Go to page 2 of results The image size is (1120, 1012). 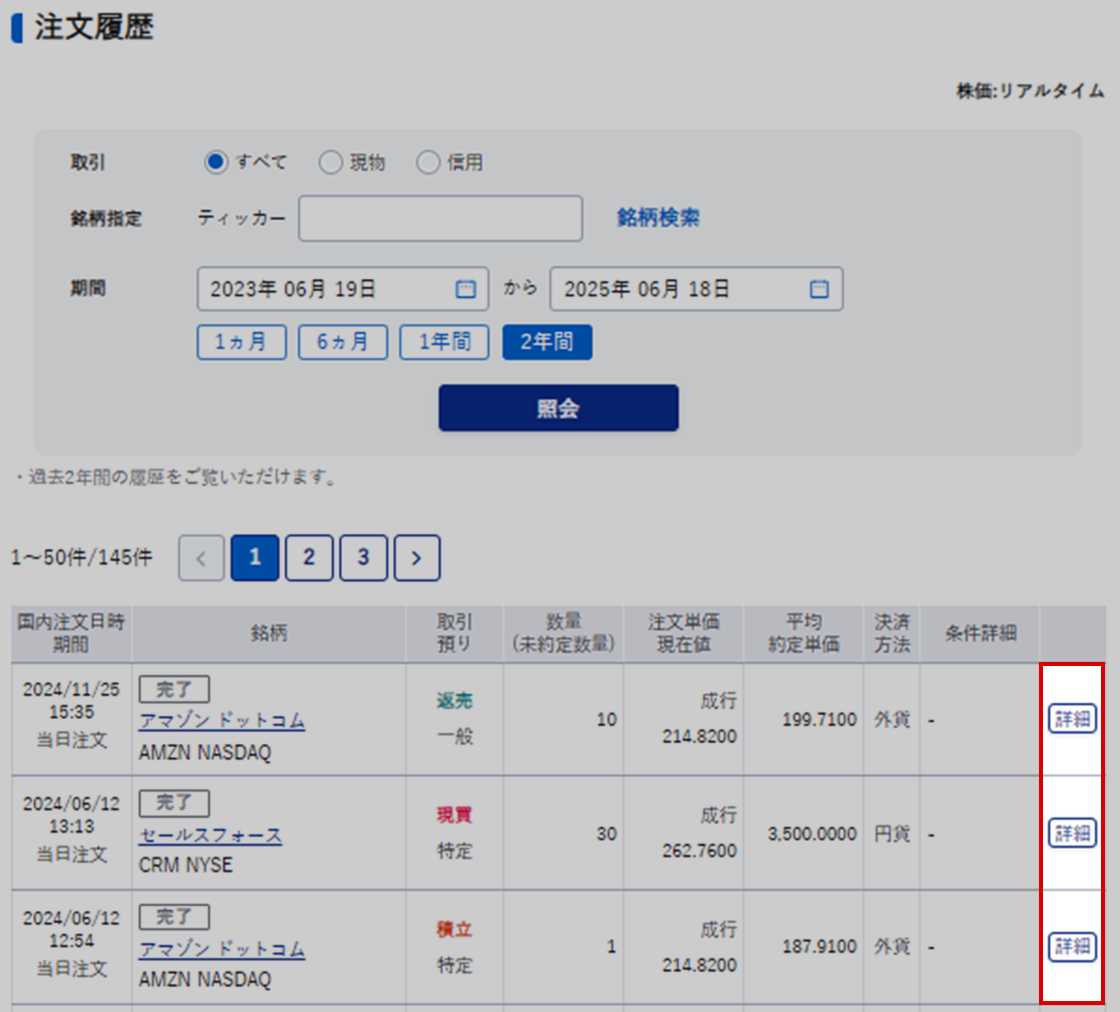(x=309, y=559)
